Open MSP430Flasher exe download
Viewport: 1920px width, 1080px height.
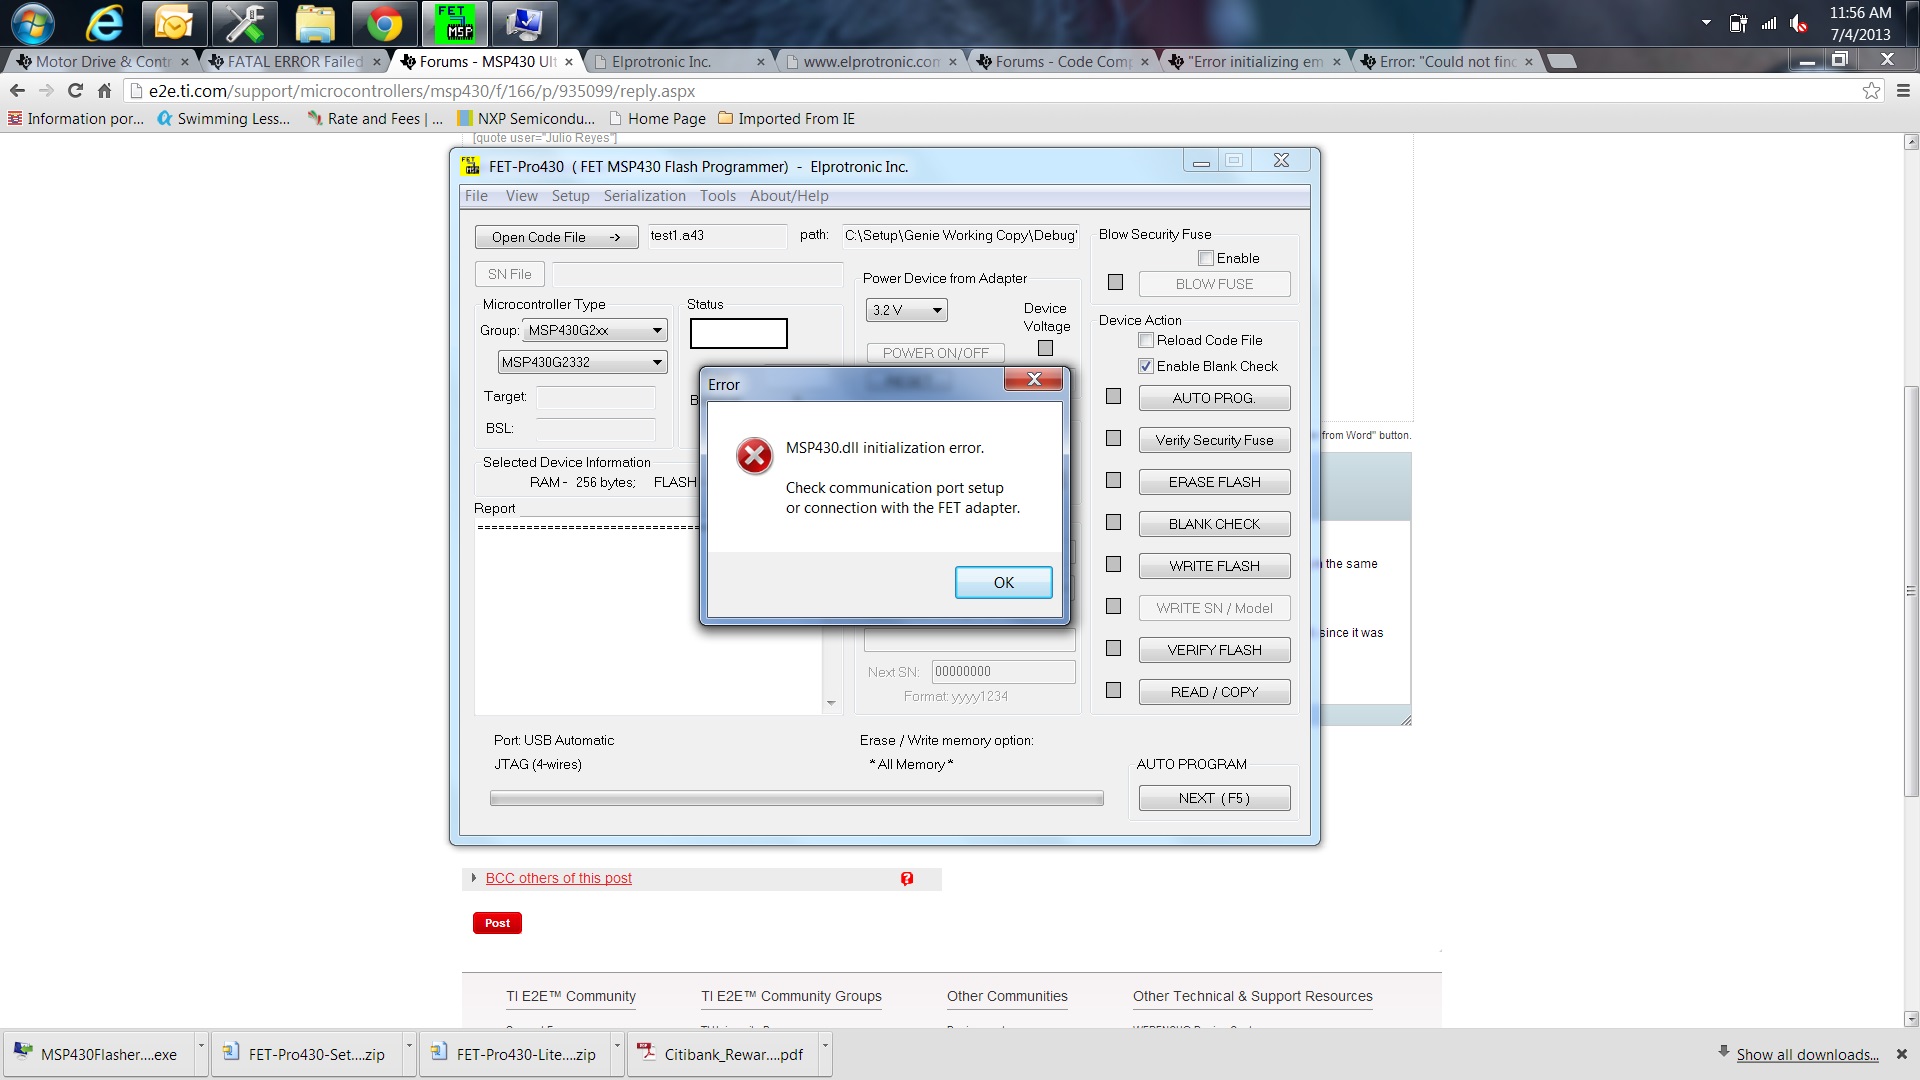[x=97, y=1054]
